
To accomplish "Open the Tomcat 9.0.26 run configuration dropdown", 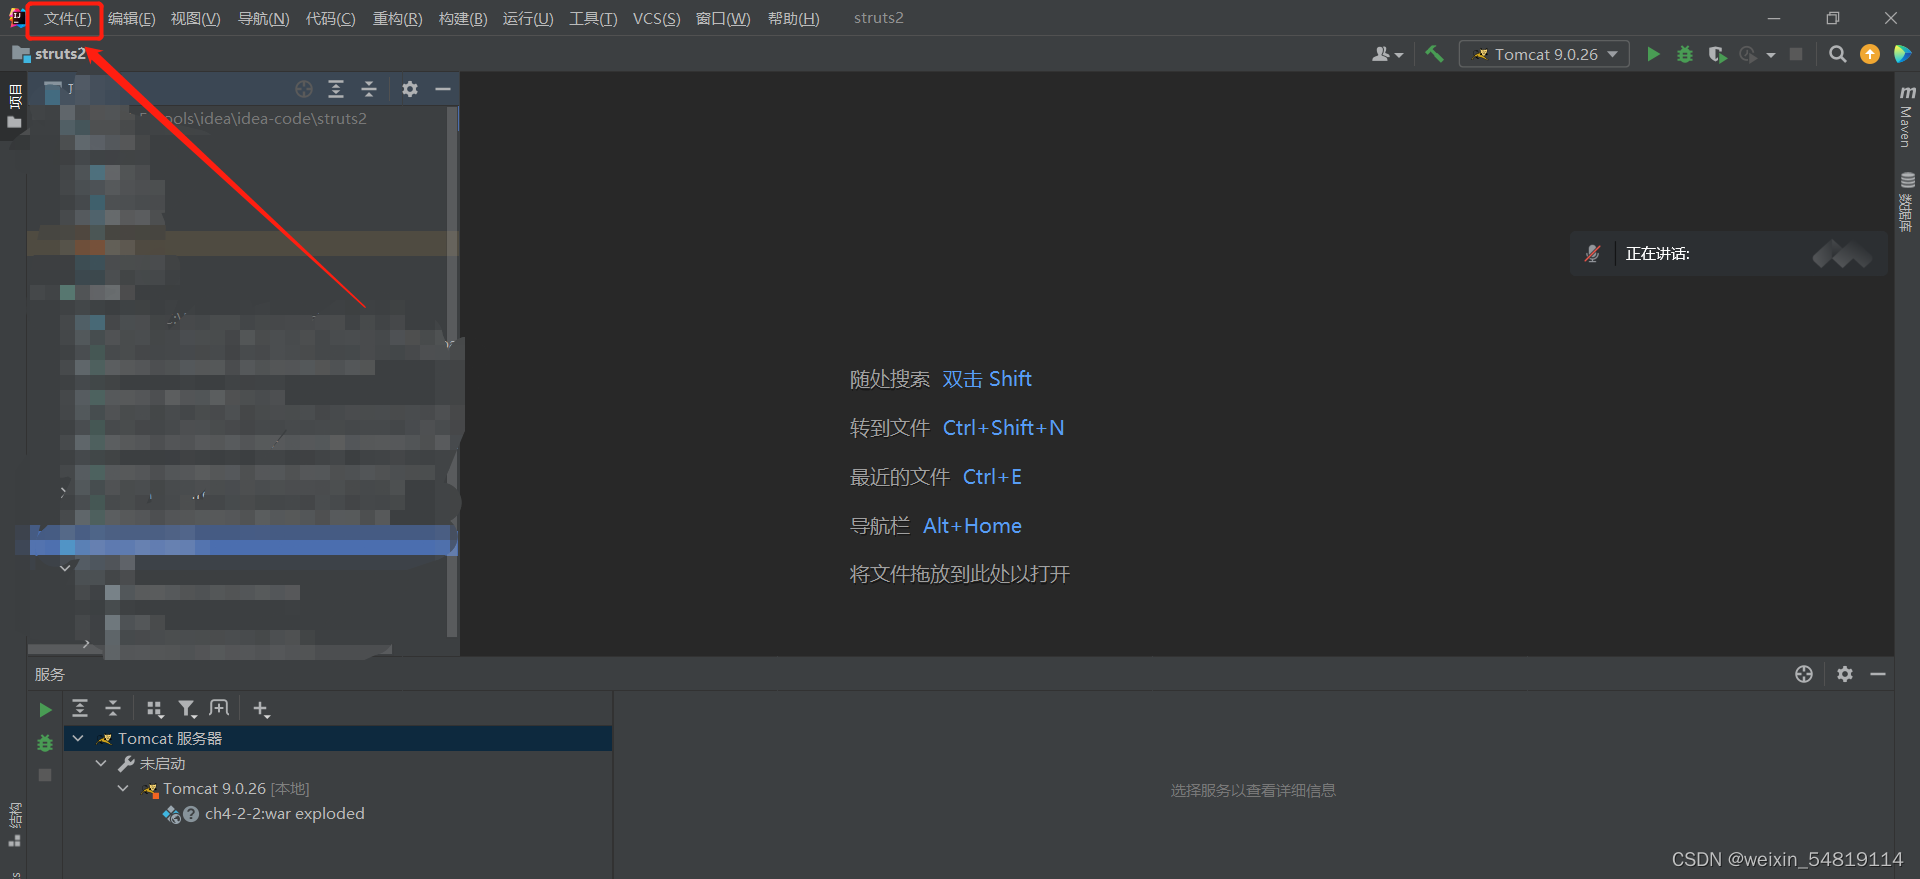I will click(x=1544, y=54).
